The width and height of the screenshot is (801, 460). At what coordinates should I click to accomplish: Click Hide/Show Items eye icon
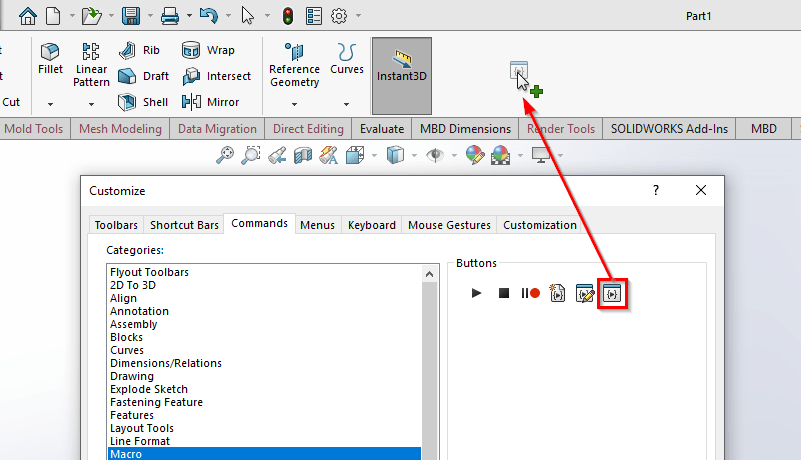(x=435, y=155)
